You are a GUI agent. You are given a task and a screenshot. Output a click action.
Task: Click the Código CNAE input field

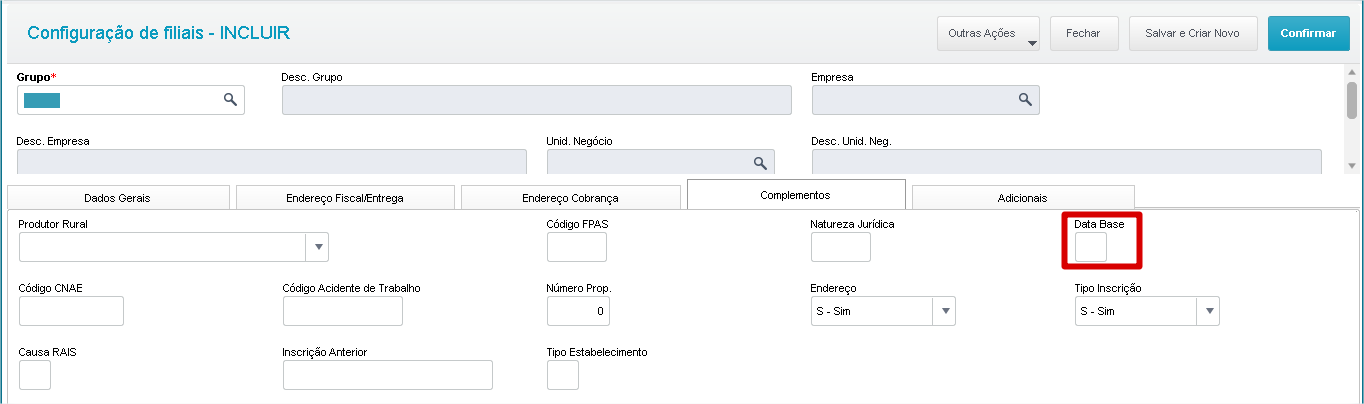click(71, 311)
